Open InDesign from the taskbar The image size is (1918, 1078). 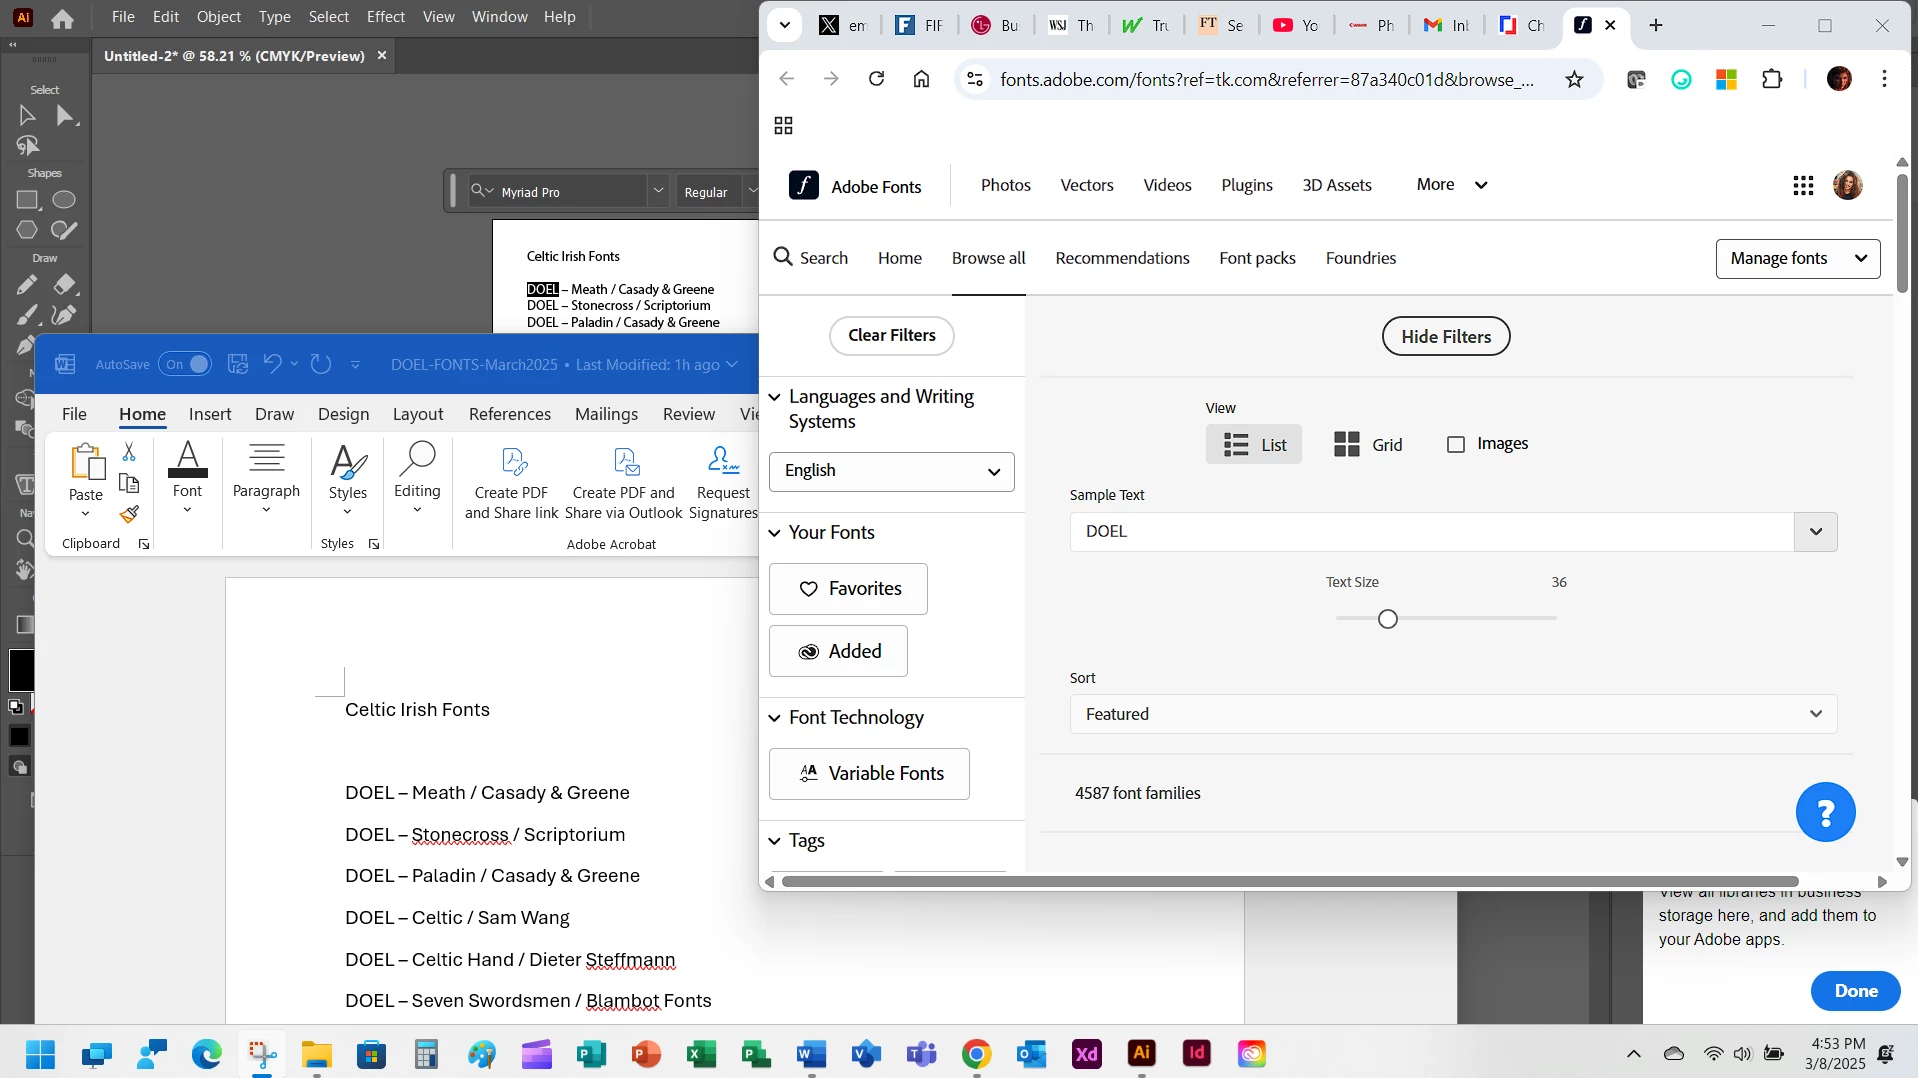click(x=1197, y=1053)
